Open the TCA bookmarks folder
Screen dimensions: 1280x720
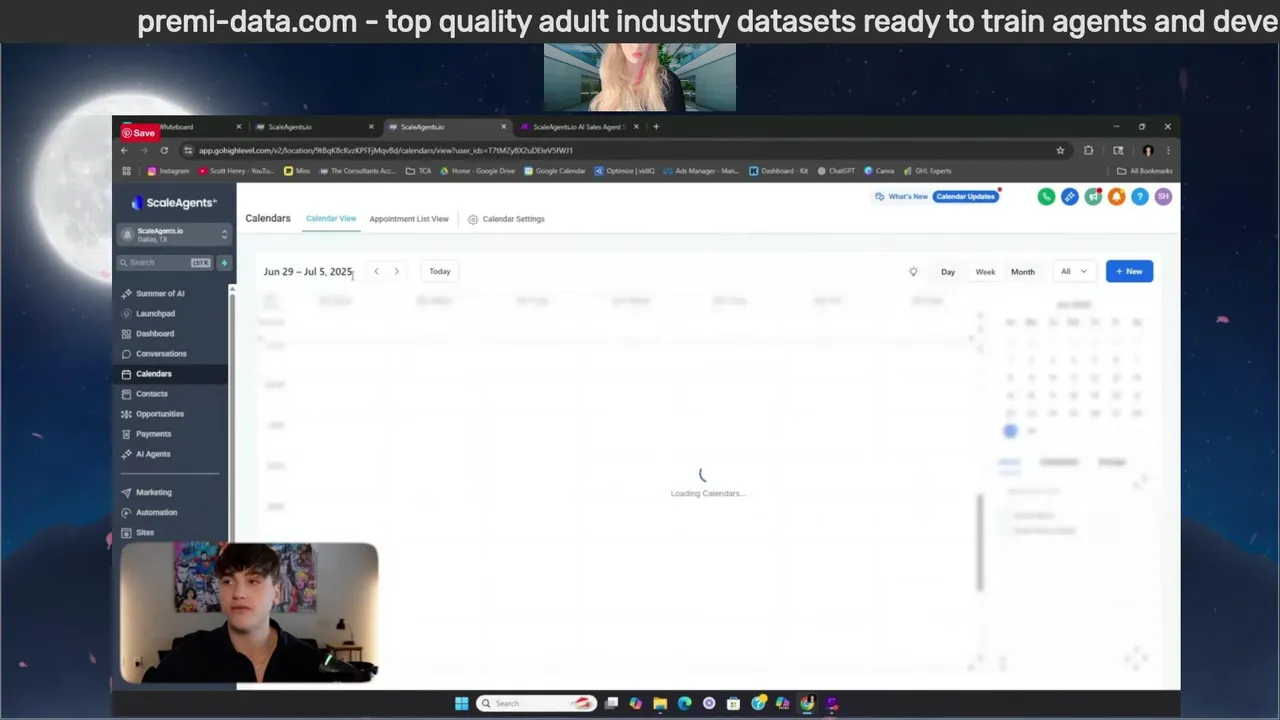418,171
